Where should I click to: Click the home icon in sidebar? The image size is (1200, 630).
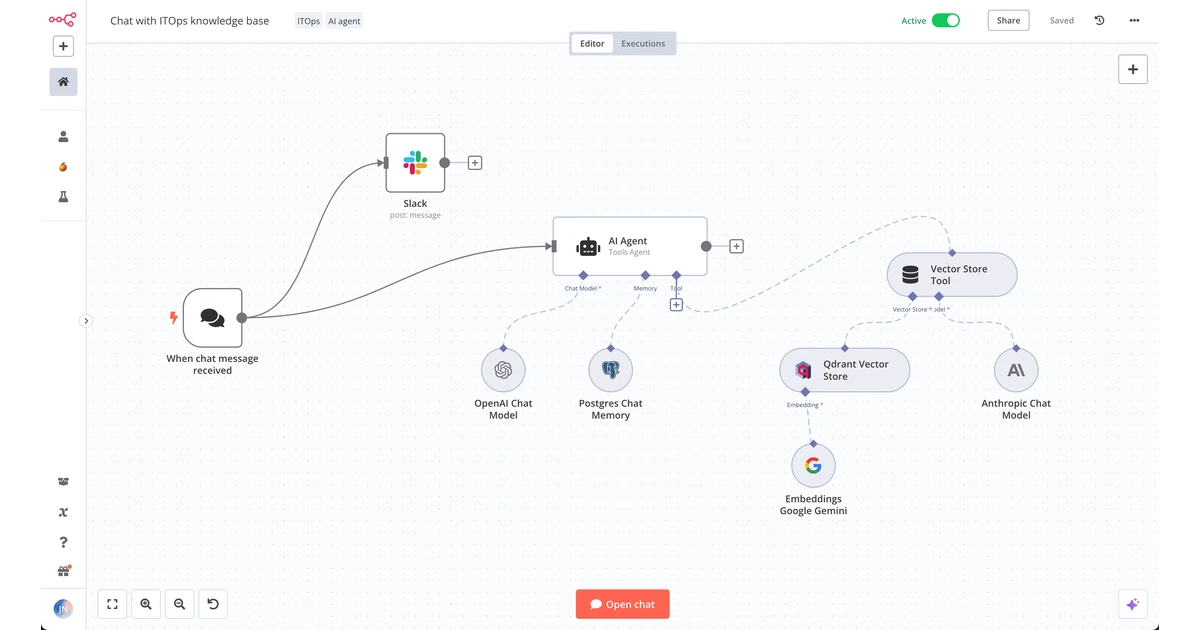(x=63, y=82)
